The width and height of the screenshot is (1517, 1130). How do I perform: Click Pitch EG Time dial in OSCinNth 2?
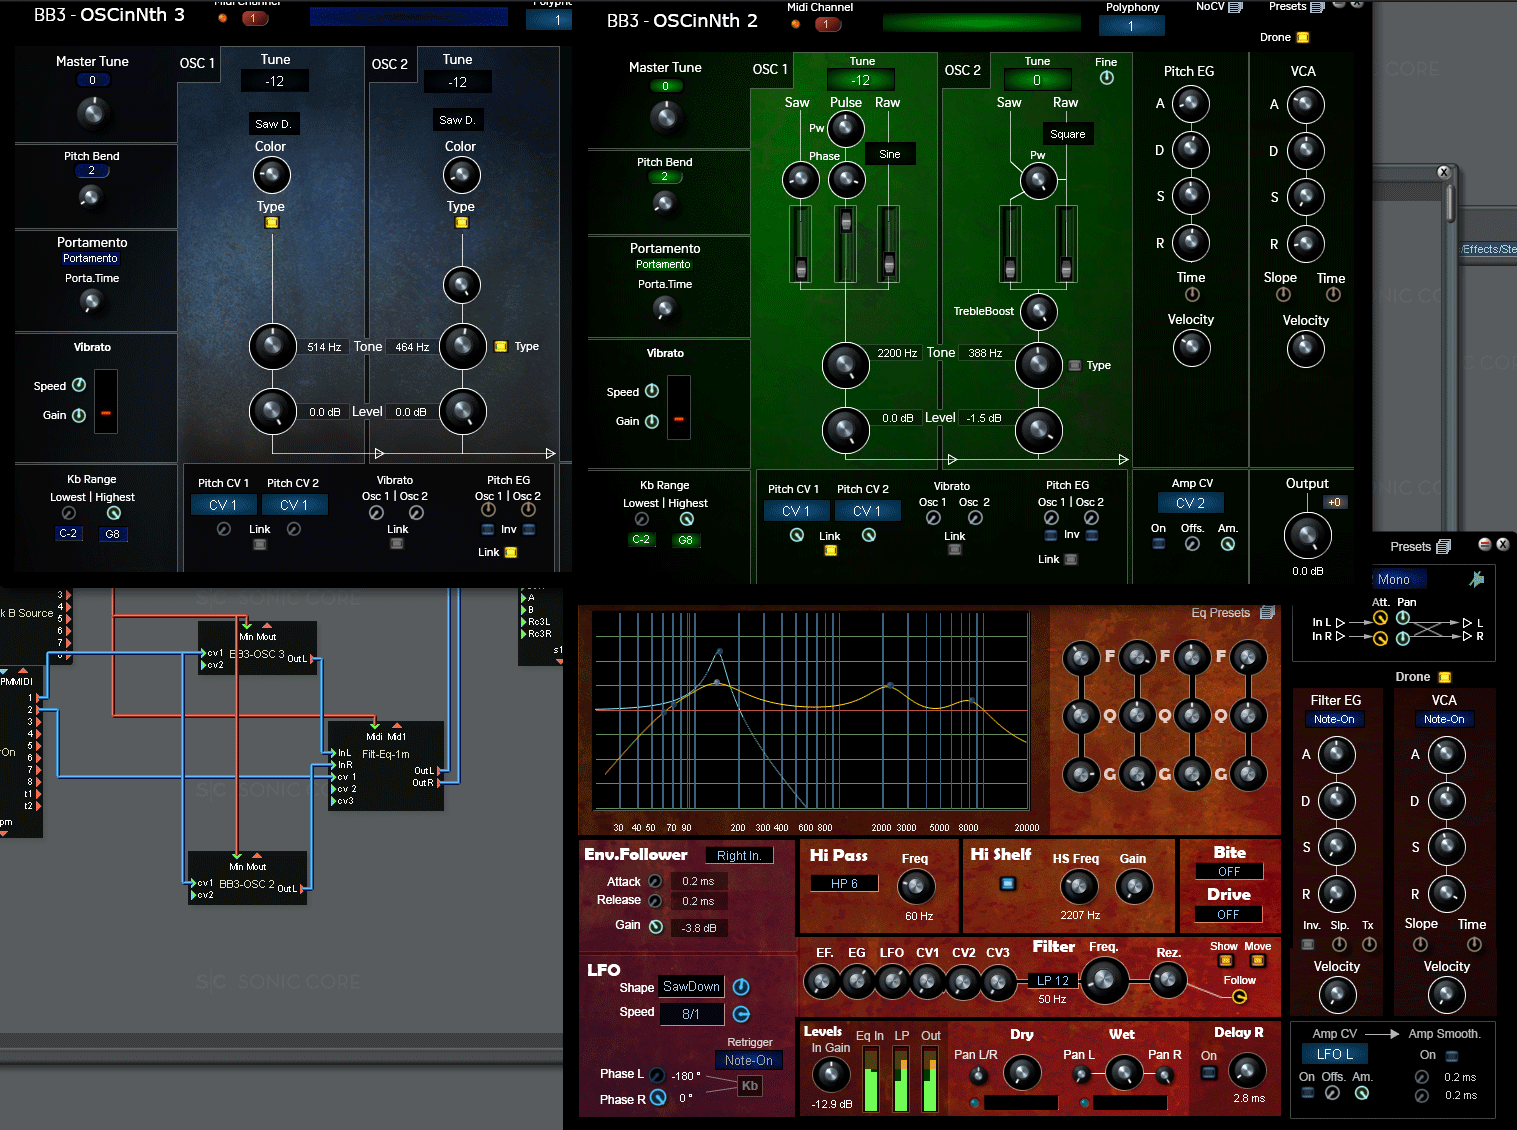point(1192,295)
